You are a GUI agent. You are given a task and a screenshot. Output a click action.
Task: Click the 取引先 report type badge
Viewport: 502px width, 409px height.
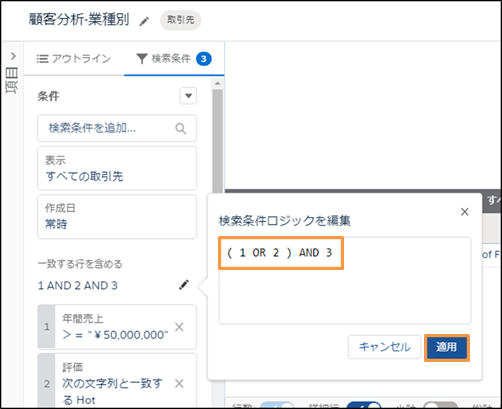[x=181, y=20]
